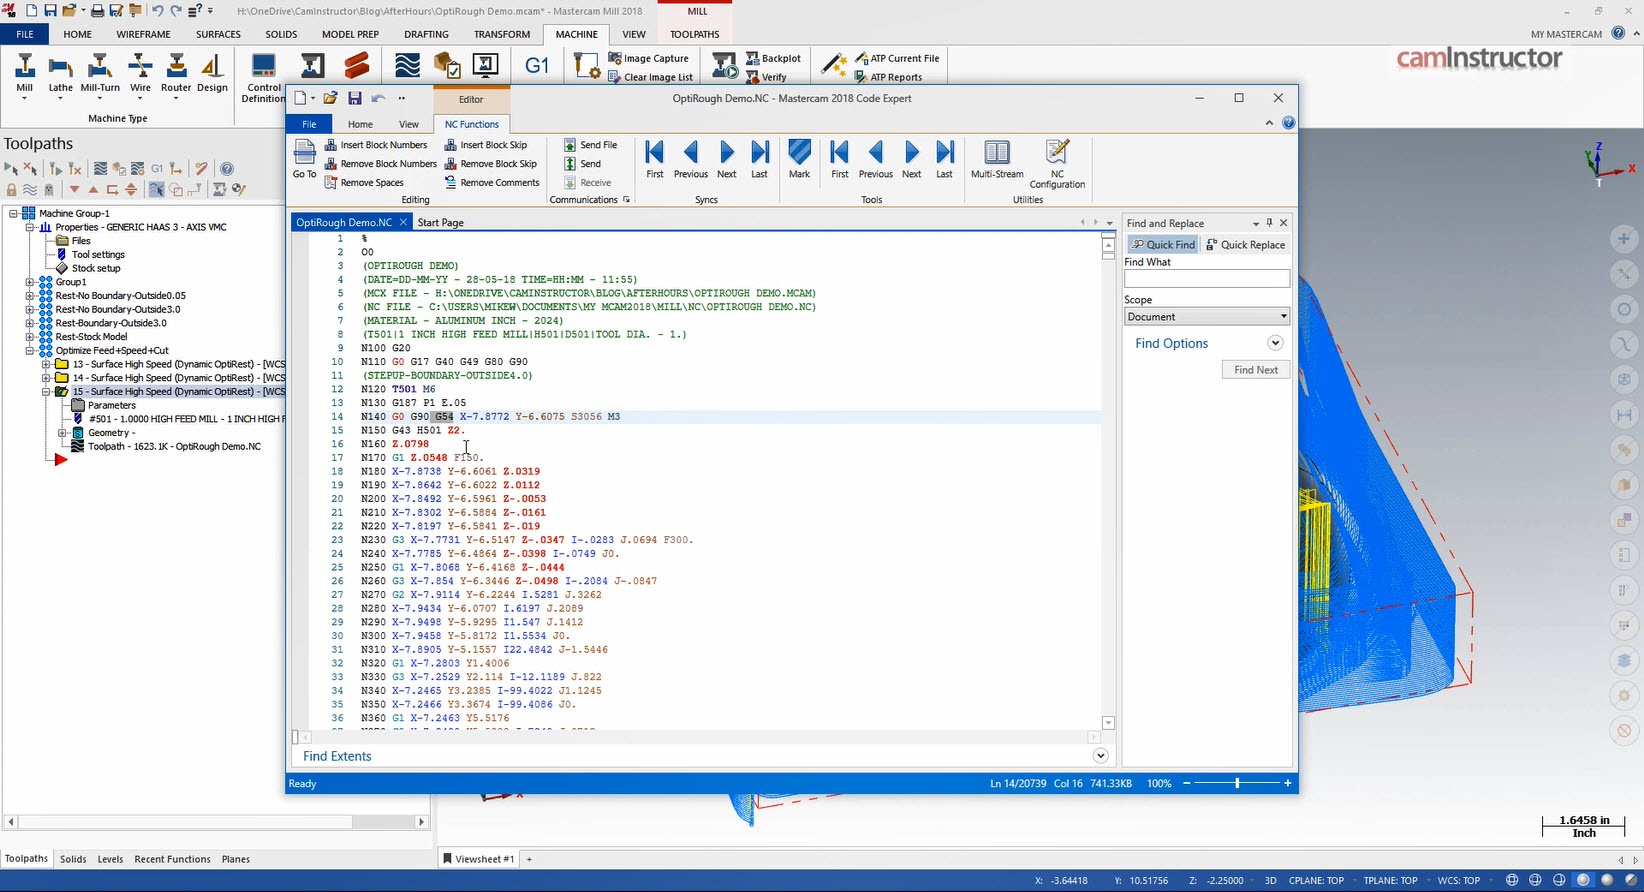Choose the Mill-Turn machine type
1644x892 pixels.
(x=100, y=76)
